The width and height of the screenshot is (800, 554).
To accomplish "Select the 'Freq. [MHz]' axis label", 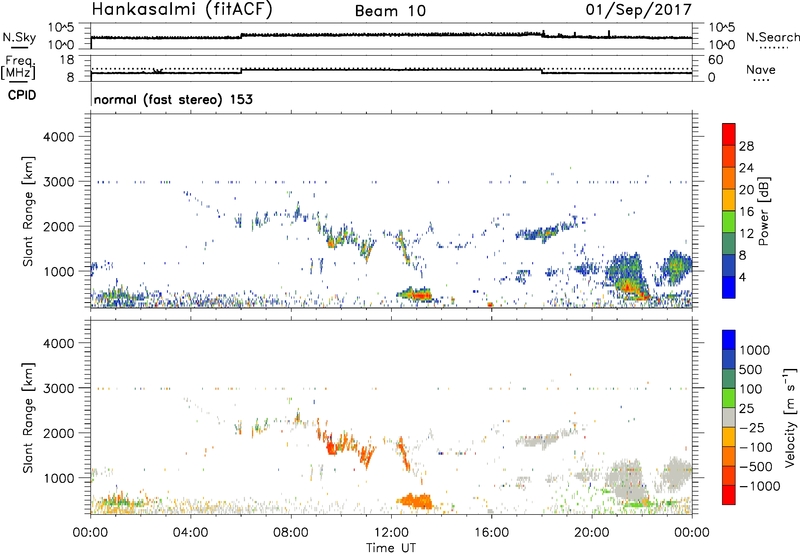I will [19, 68].
